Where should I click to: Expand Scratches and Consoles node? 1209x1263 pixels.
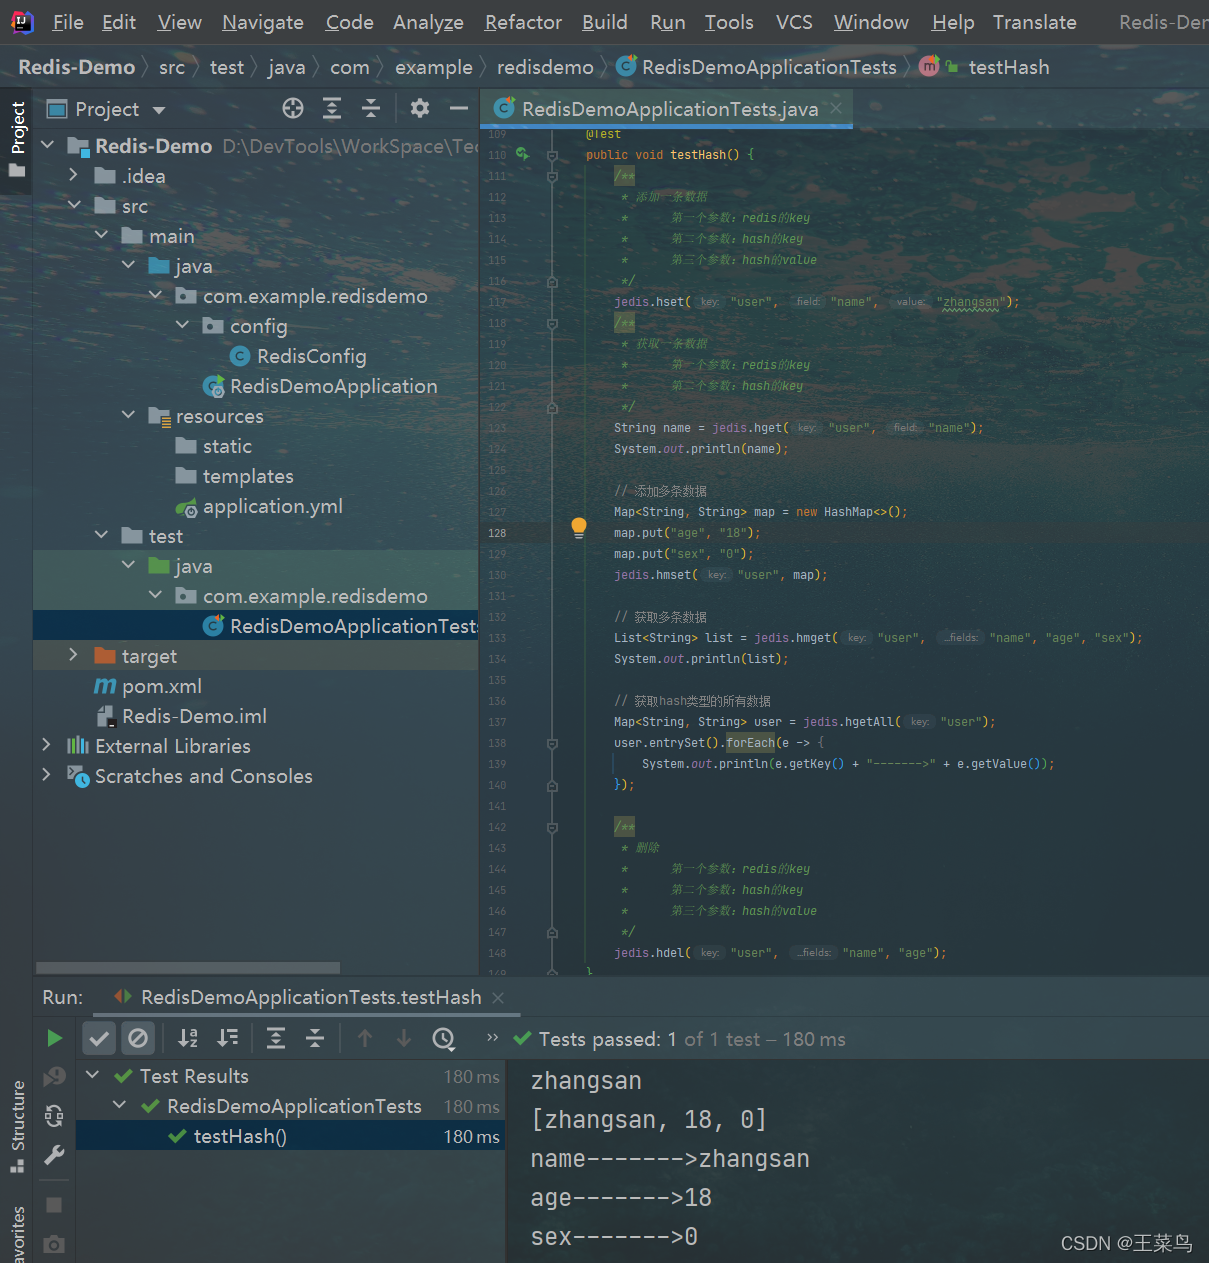47,776
